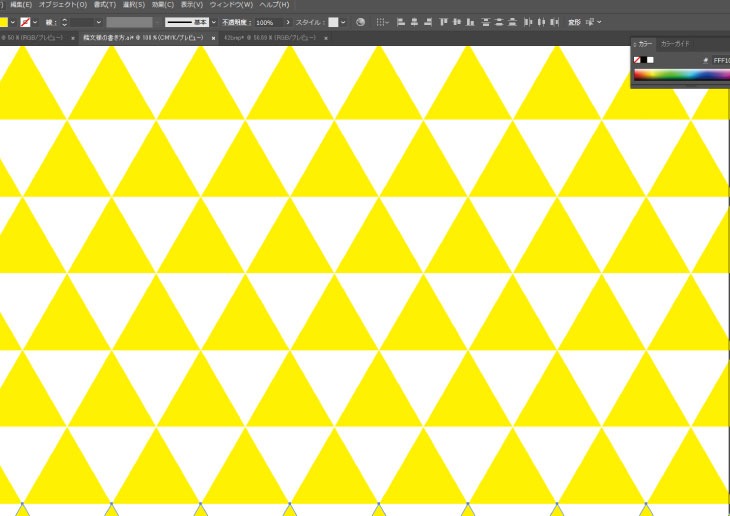The height and width of the screenshot is (516, 730).
Task: Click the vertical align top icon
Action: tap(444, 22)
